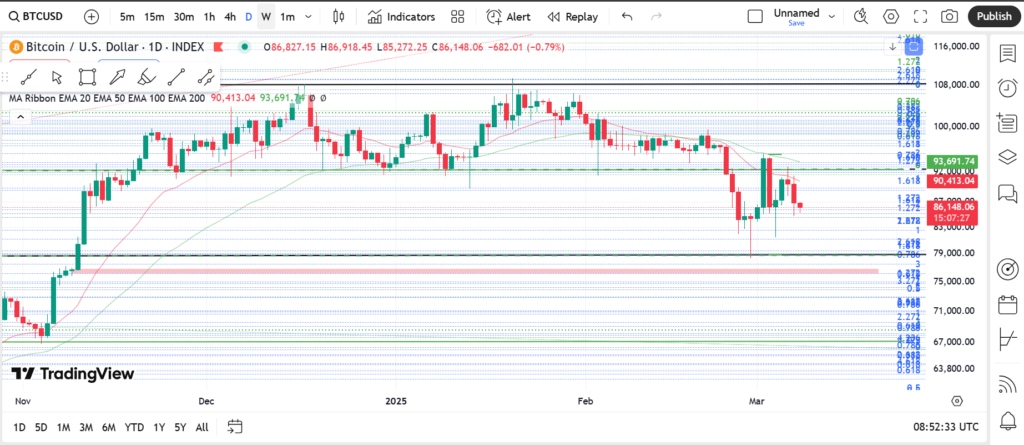This screenshot has height=445, width=1024.
Task: Select the 4h interval
Action: pyautogui.click(x=230, y=17)
